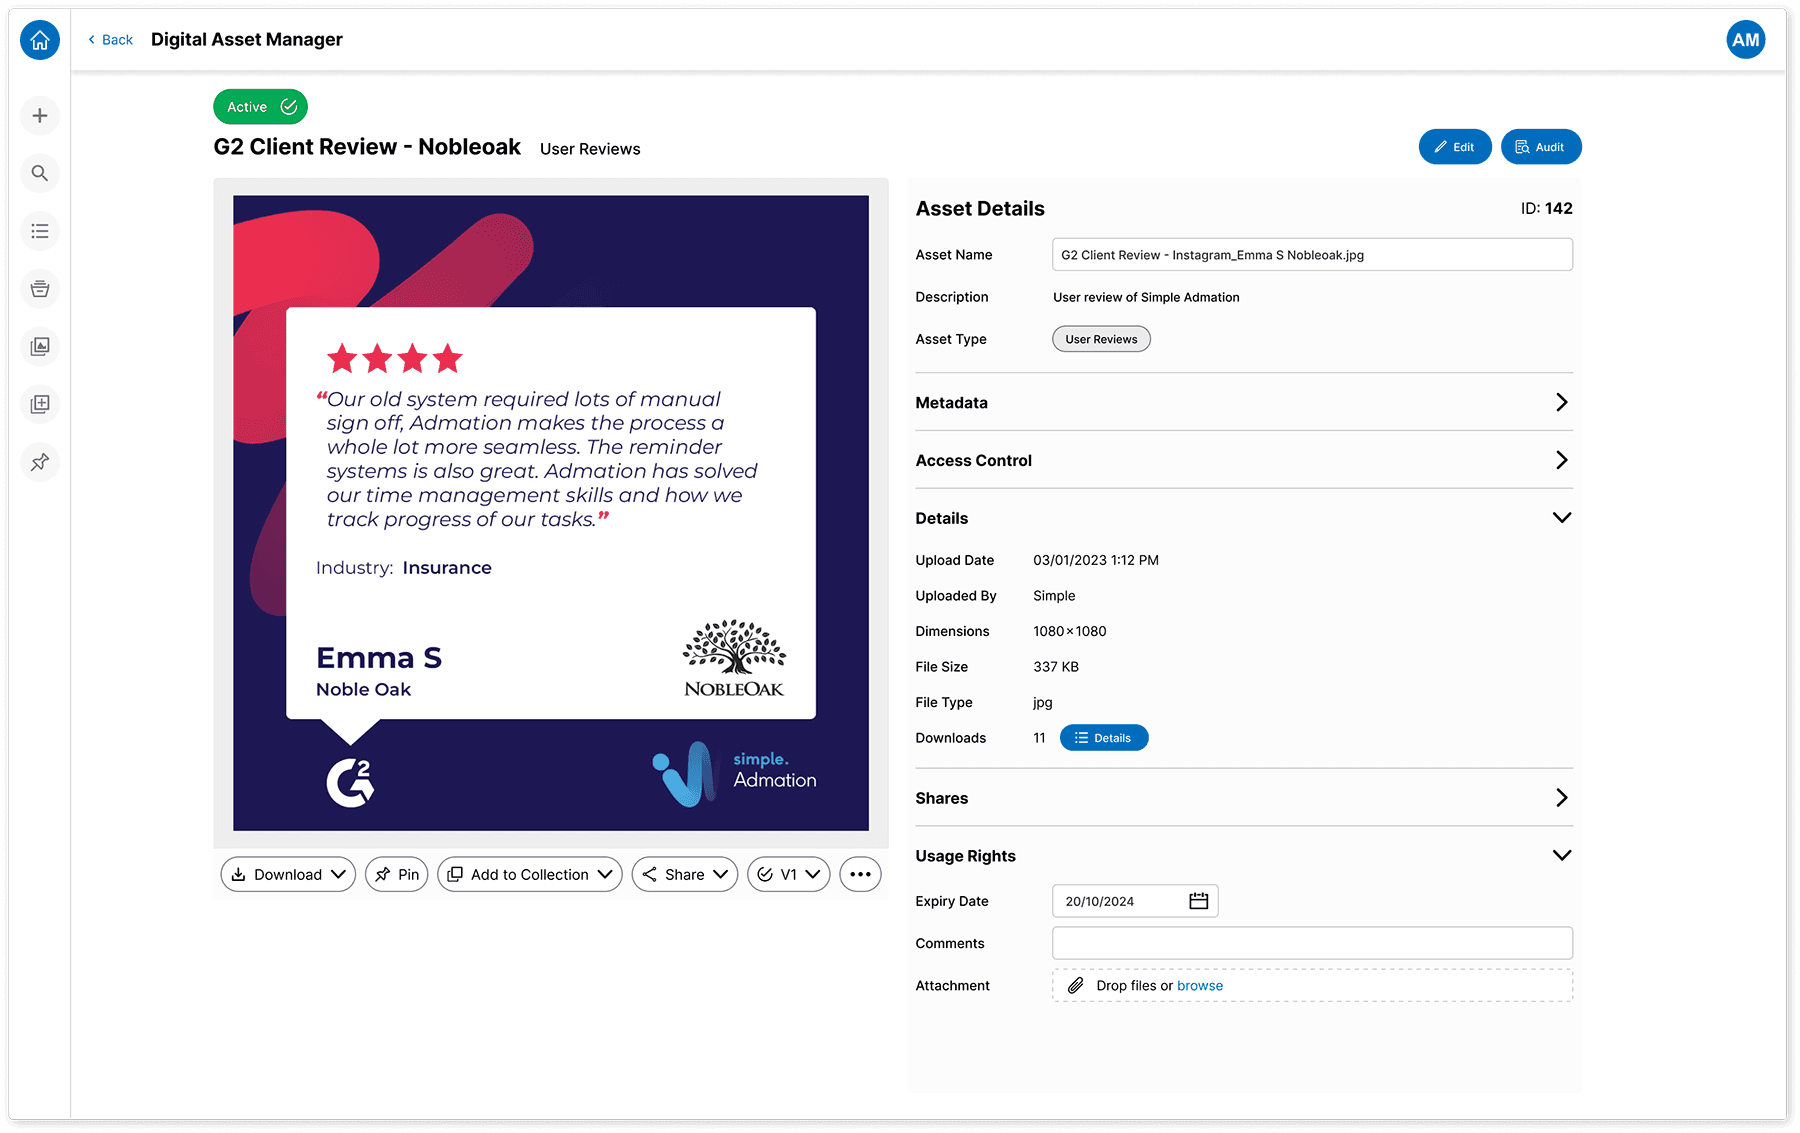Click Back to return to previous page
The height and width of the screenshot is (1133, 1800).
point(109,39)
